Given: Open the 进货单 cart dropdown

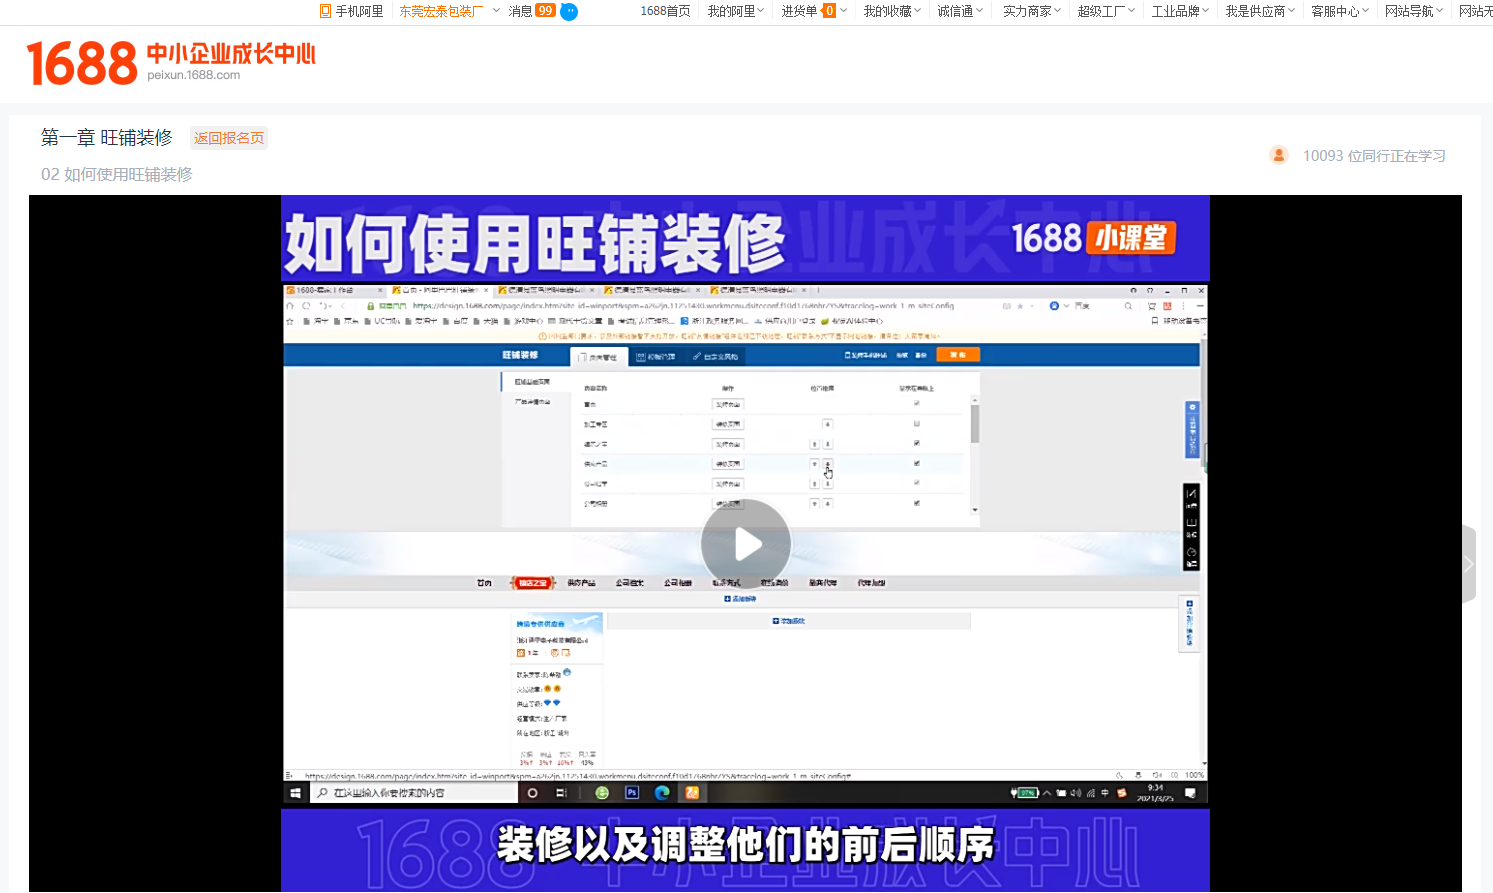Looking at the screenshot, I should (814, 11).
